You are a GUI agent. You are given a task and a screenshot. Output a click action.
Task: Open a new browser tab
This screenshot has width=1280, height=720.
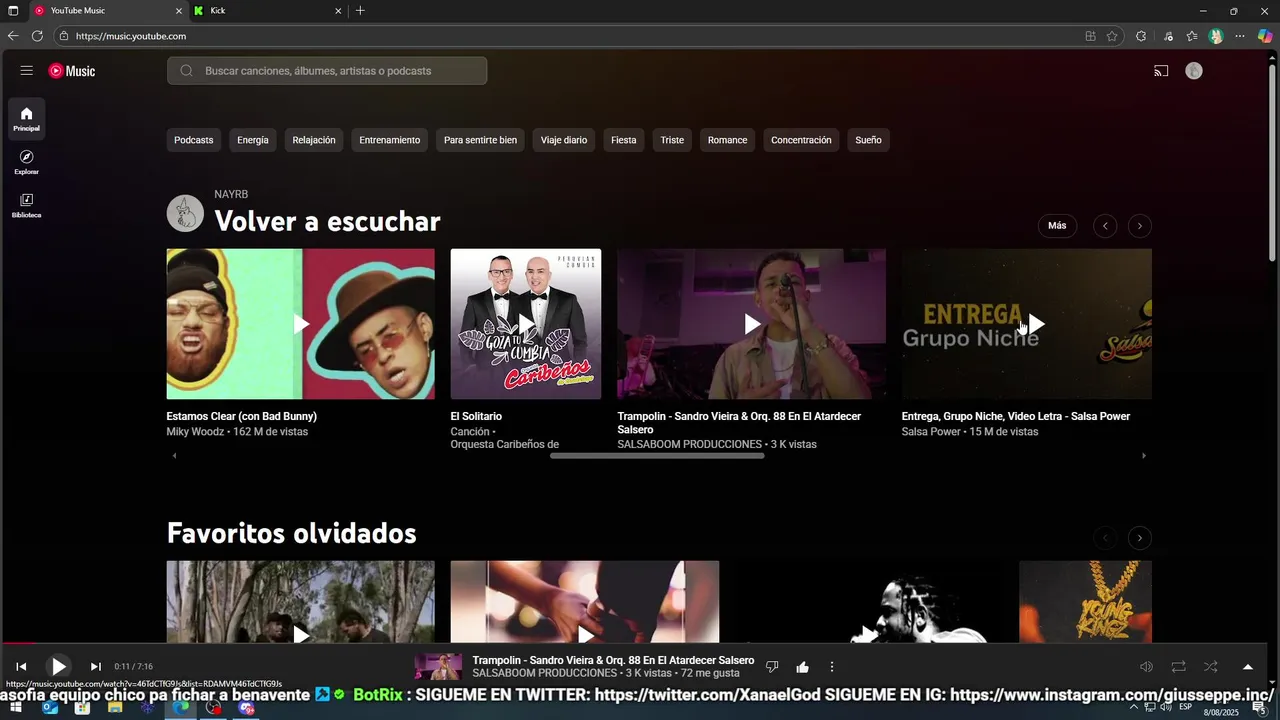(x=360, y=11)
